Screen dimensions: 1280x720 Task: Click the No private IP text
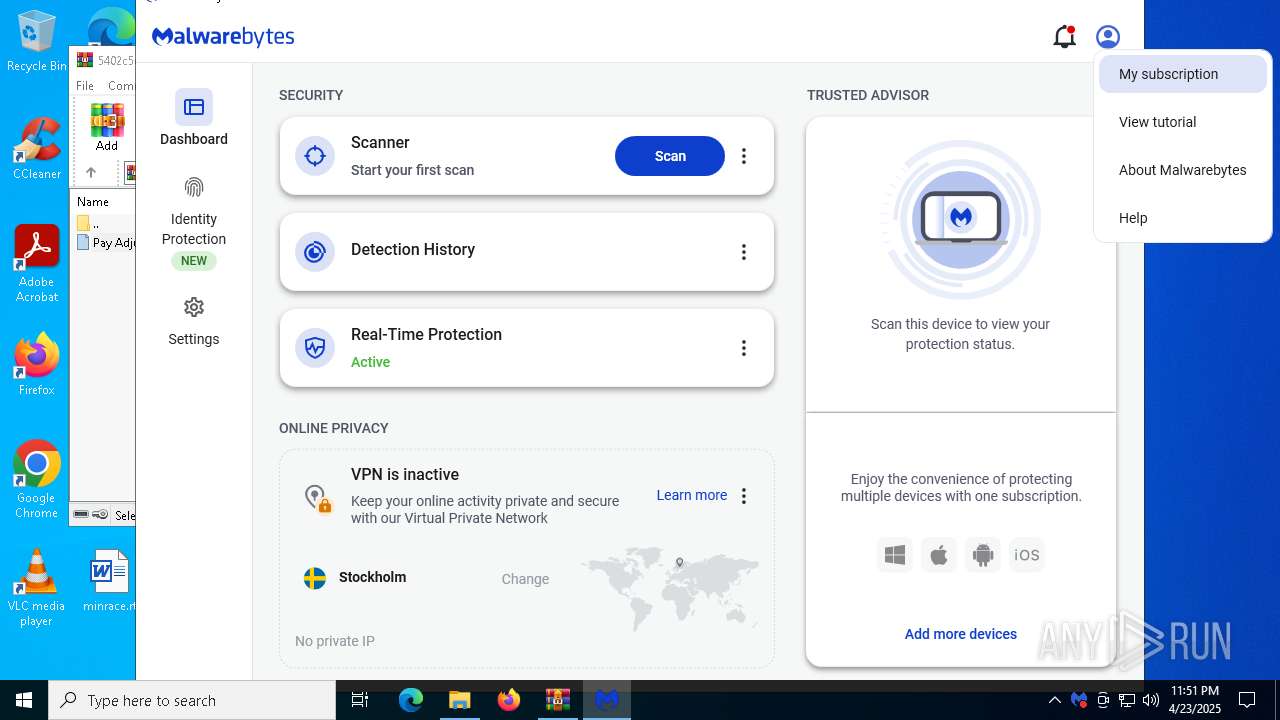click(335, 641)
